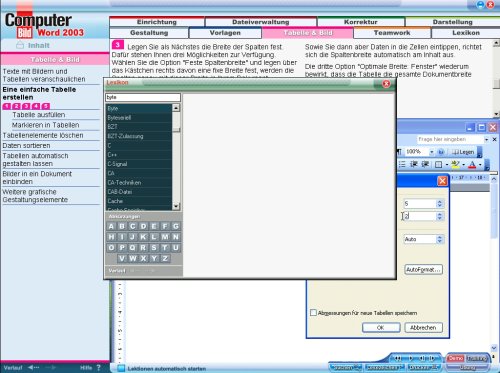Open lesson 'Tabellenelemente löschen'

point(43,135)
